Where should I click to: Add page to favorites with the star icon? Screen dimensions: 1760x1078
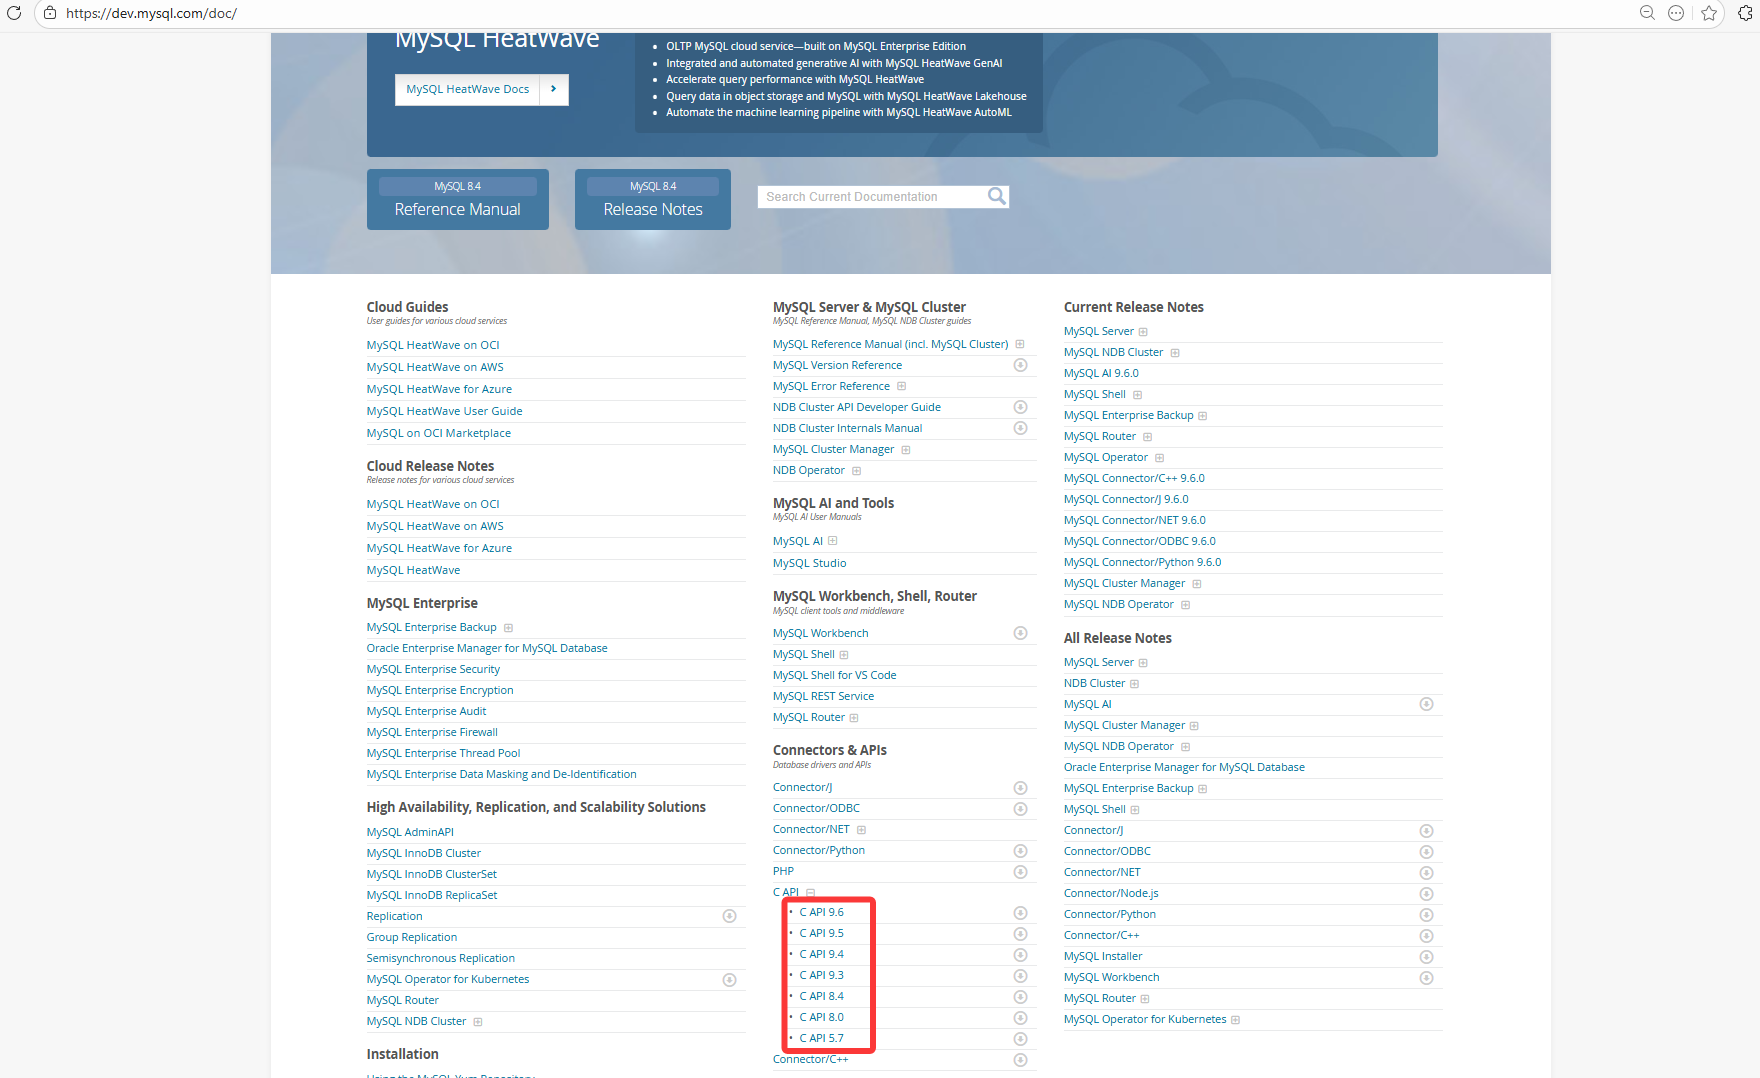(x=1709, y=13)
